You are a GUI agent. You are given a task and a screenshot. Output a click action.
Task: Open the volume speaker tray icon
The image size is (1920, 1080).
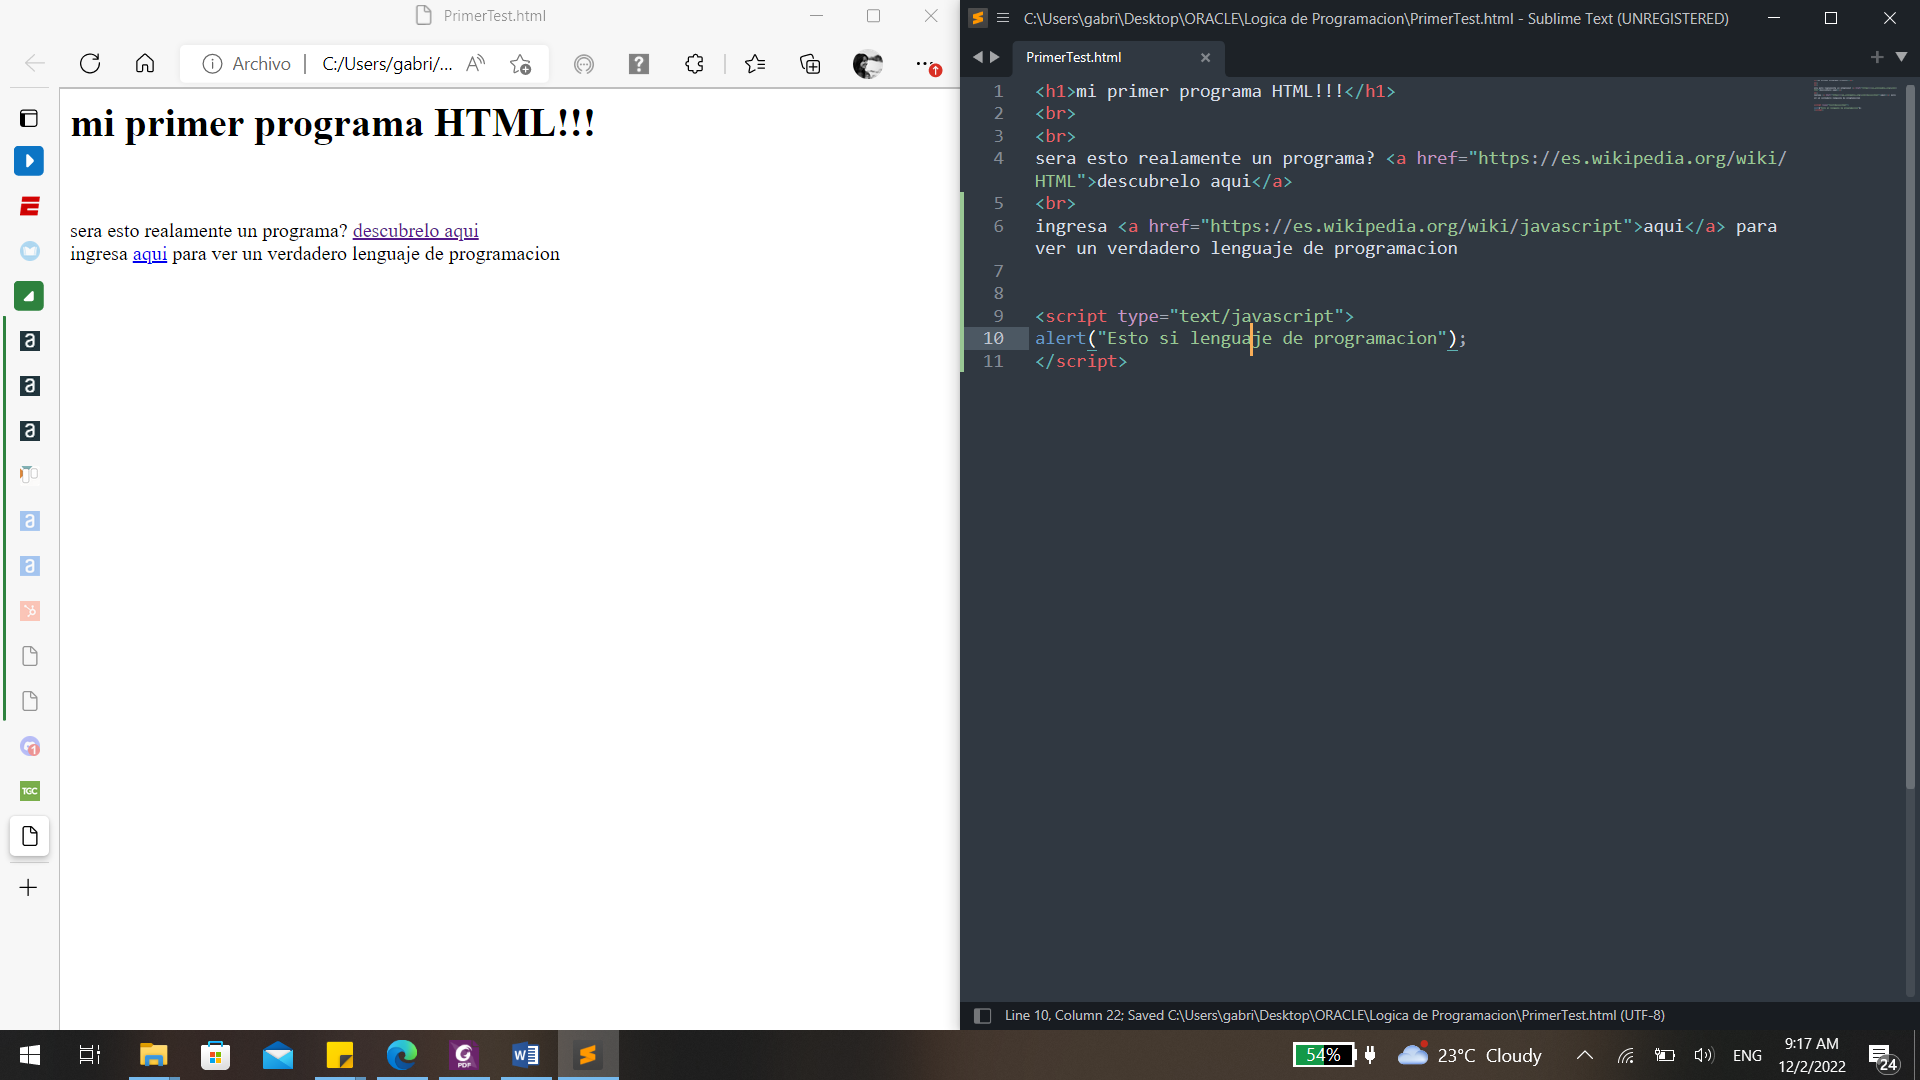[x=1704, y=1055]
